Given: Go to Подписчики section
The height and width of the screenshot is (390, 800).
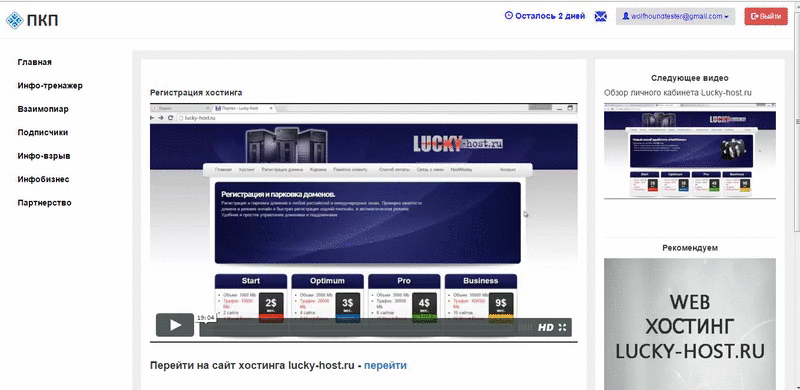Looking at the screenshot, I should tap(43, 133).
